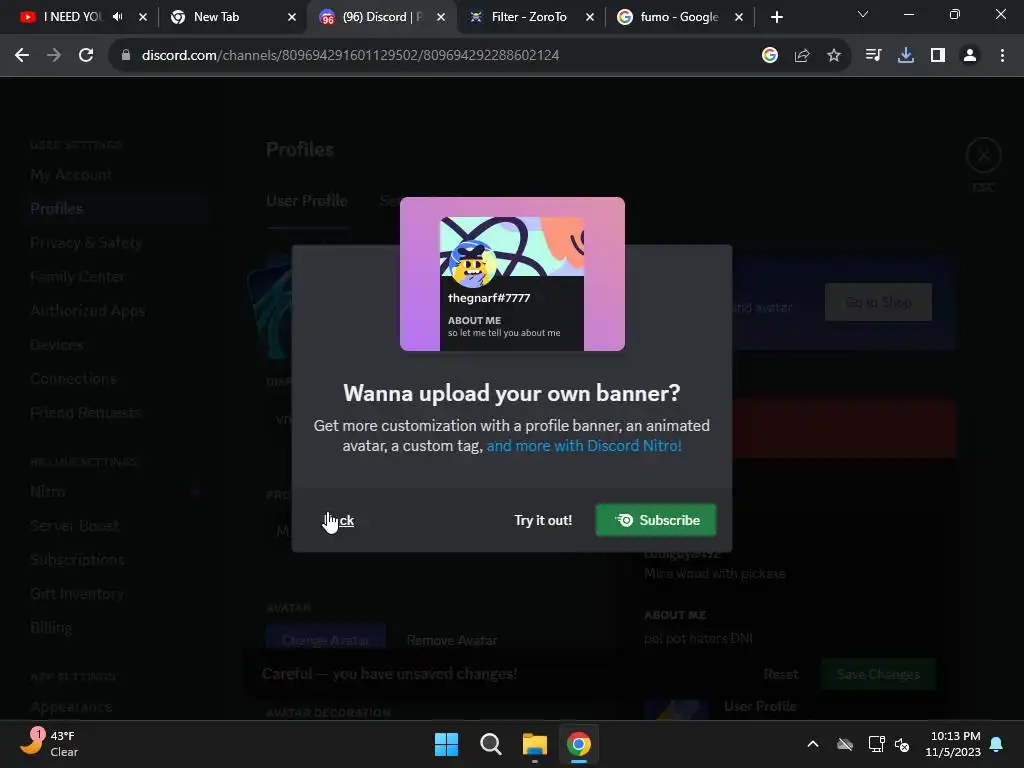Image resolution: width=1024 pixels, height=768 pixels.
Task: Open Server Boost settings
Action: [x=74, y=525]
